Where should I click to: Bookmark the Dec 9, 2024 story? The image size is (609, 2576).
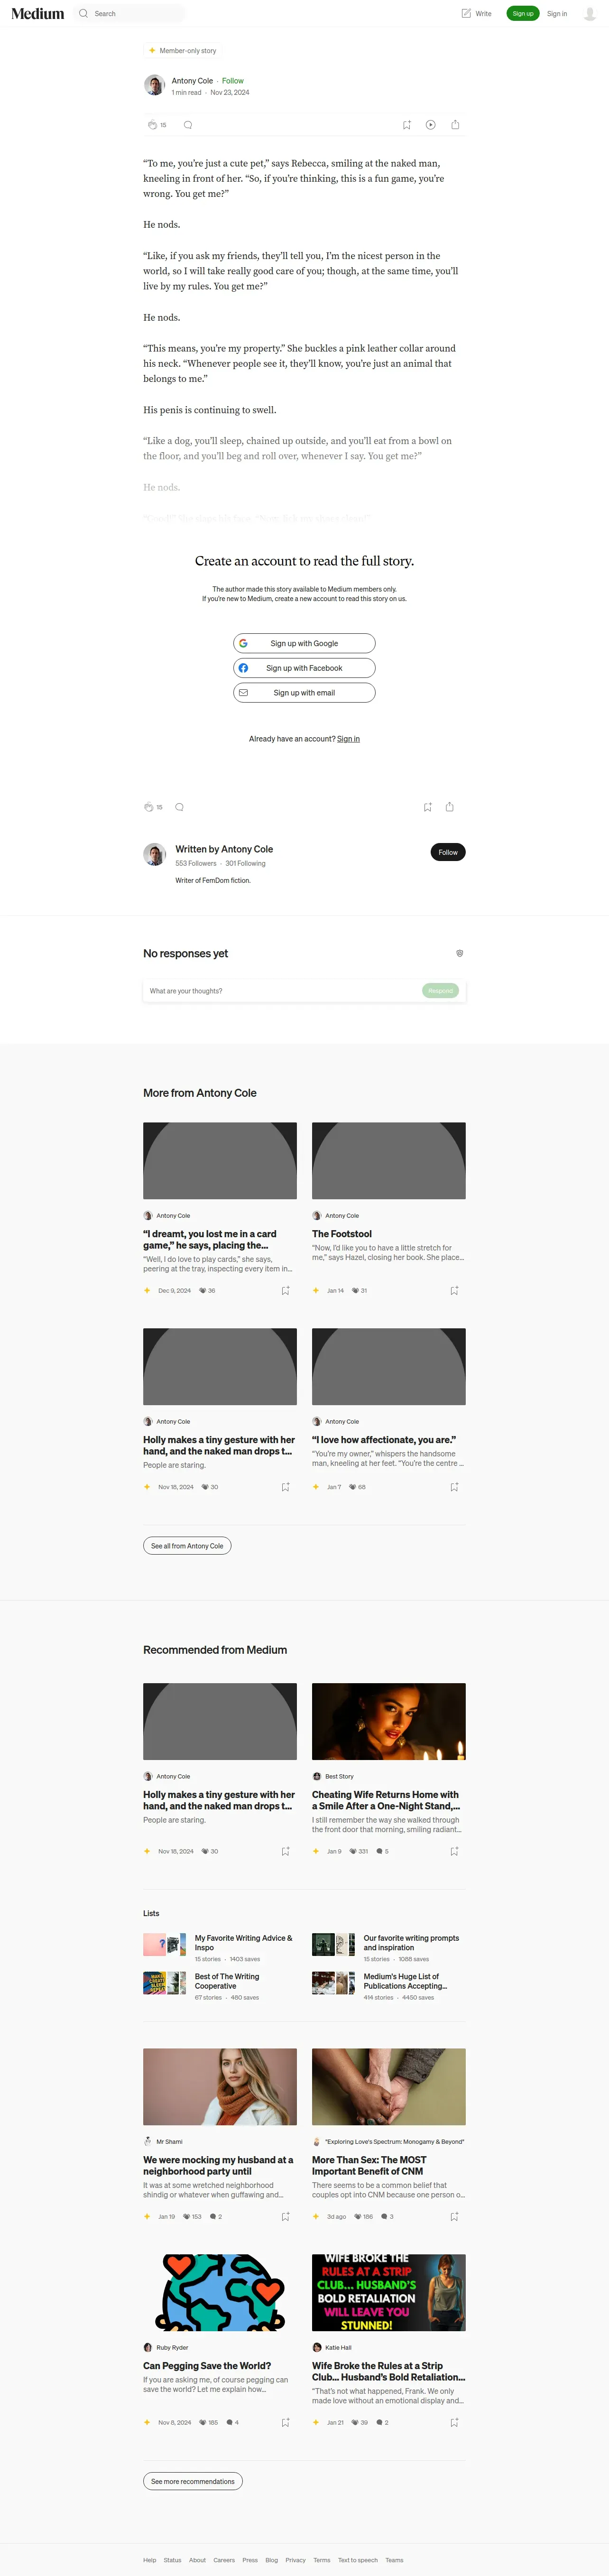[285, 1291]
